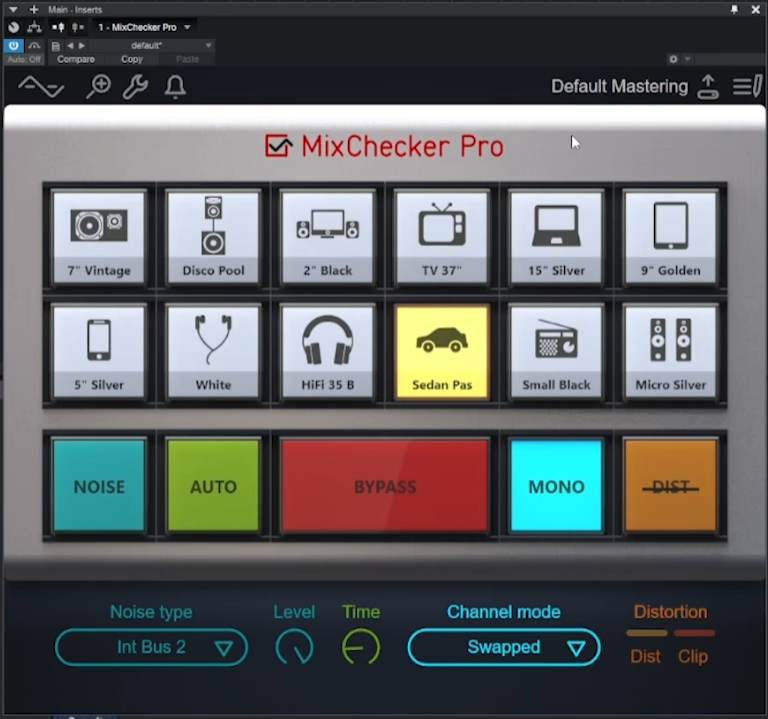This screenshot has height=719, width=768.
Task: Select the 9" Golden tablet simulation
Action: click(671, 237)
